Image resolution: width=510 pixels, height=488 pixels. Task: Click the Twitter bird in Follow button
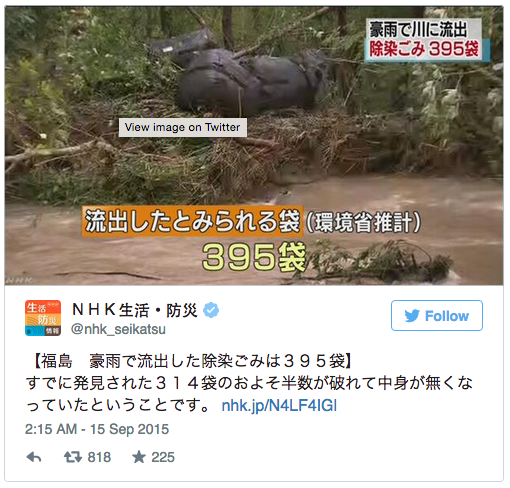412,316
